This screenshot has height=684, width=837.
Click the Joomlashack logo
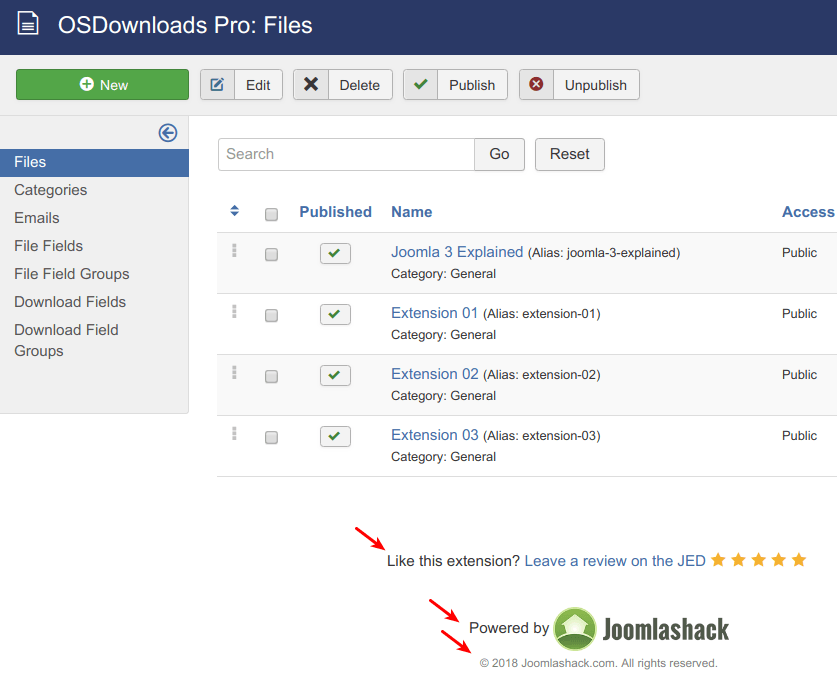pos(641,628)
